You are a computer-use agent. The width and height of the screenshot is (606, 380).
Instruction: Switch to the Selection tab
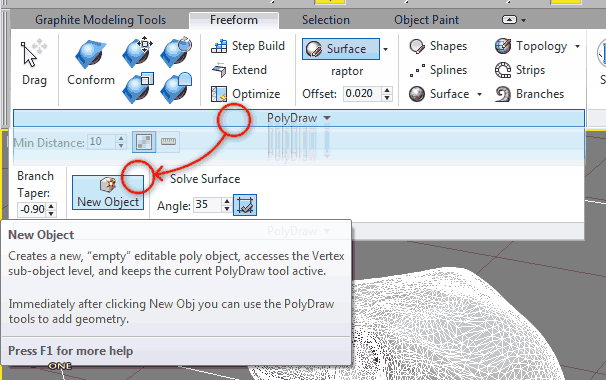coord(326,20)
